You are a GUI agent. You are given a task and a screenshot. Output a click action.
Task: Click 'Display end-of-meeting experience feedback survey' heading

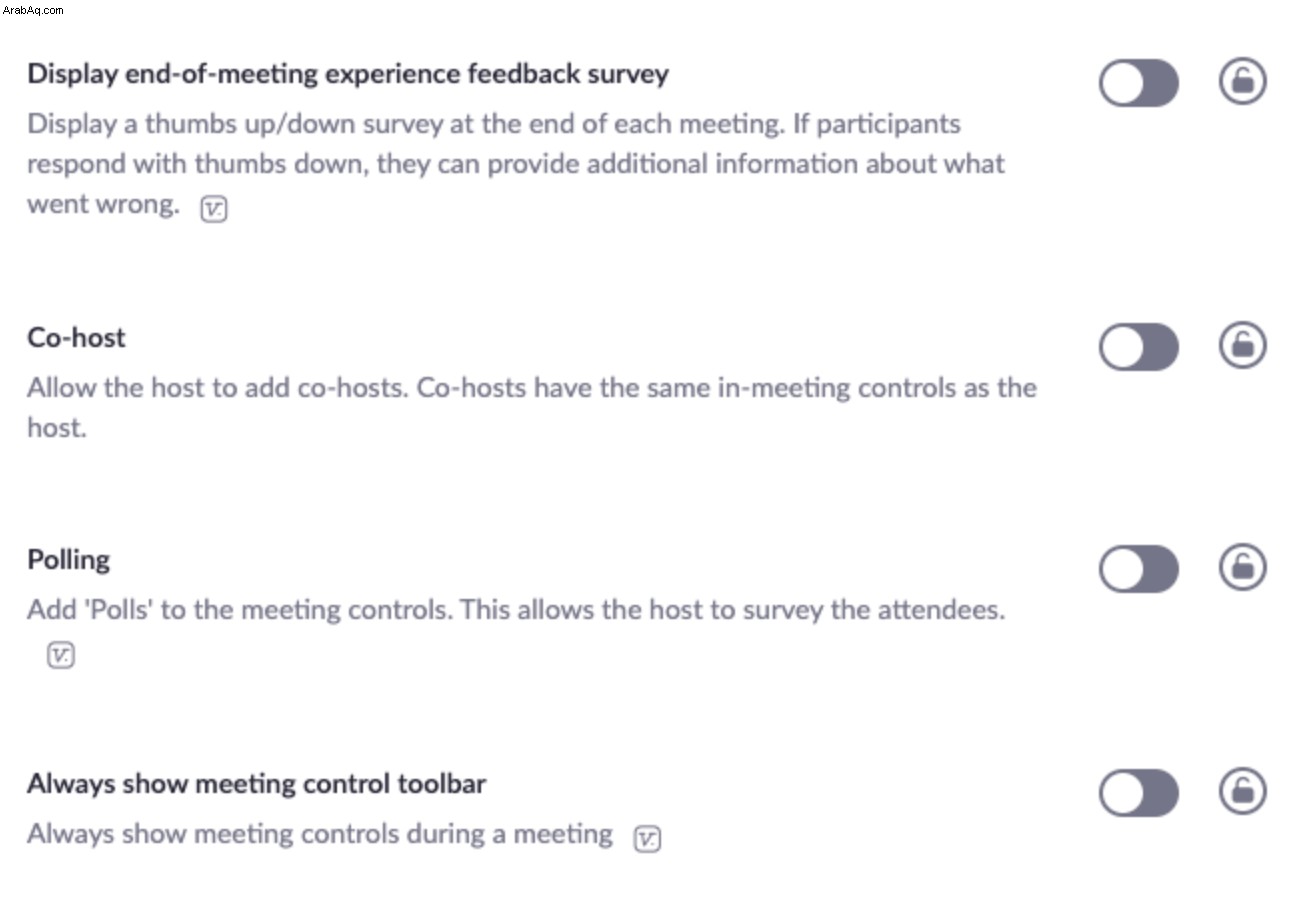point(348,74)
